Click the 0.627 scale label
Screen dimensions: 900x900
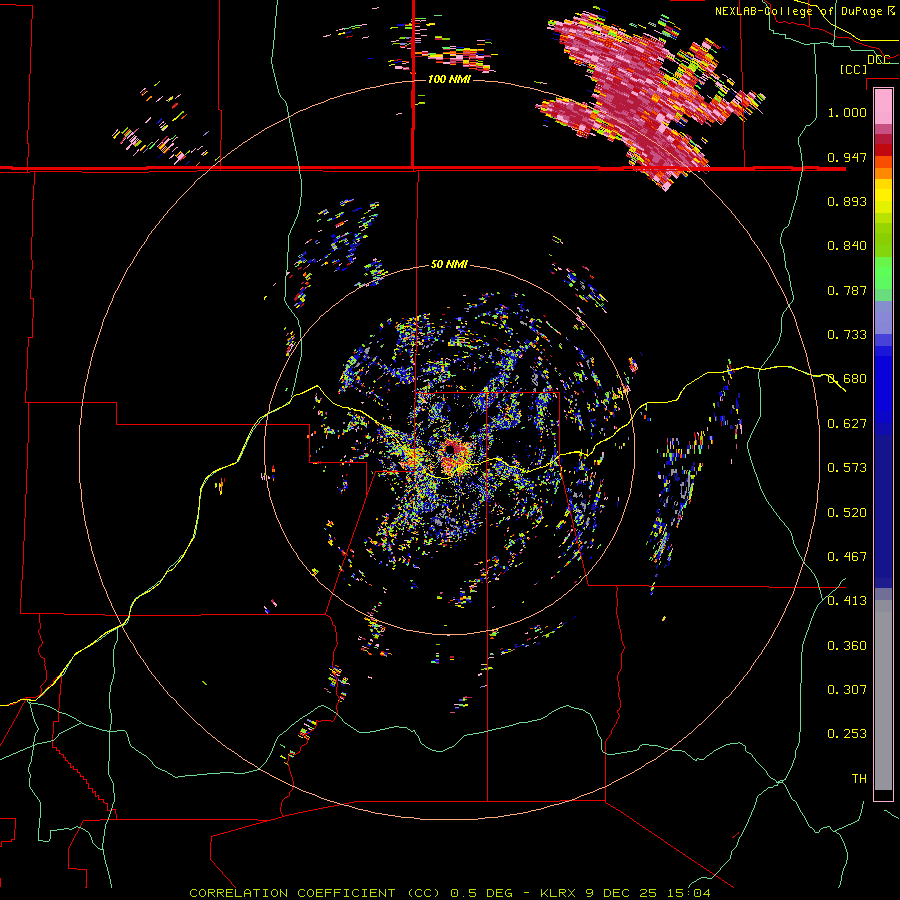point(847,424)
